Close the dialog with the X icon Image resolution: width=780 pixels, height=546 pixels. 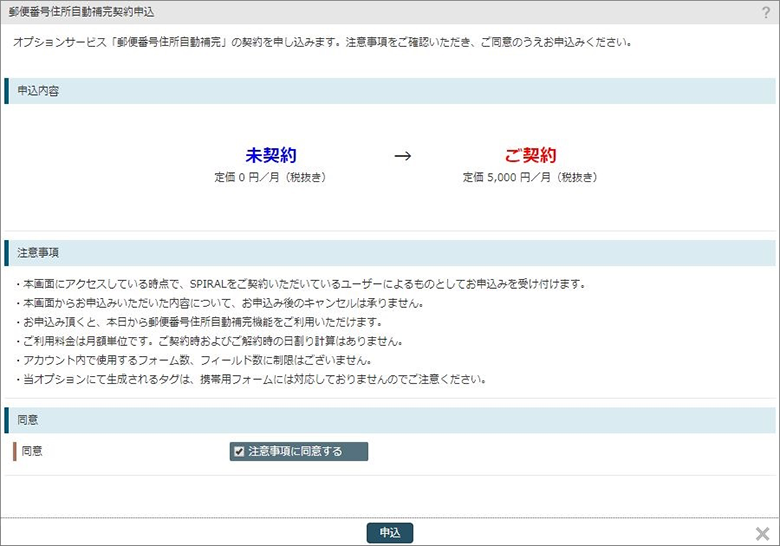(762, 534)
